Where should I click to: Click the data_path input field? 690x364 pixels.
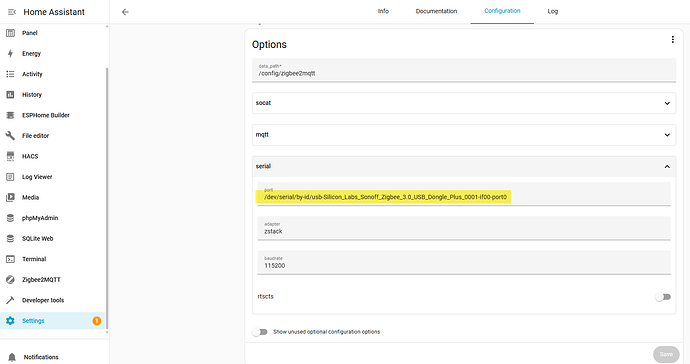(464, 70)
